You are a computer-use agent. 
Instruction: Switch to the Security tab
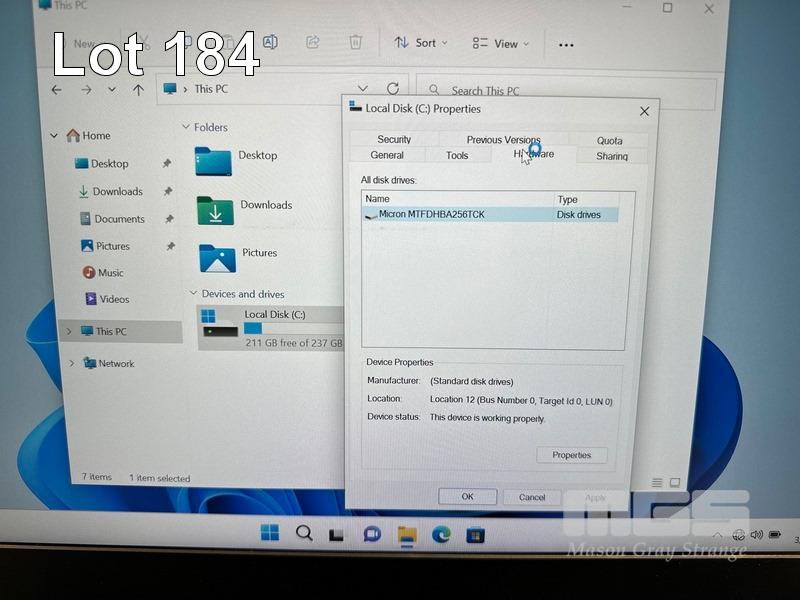394,140
